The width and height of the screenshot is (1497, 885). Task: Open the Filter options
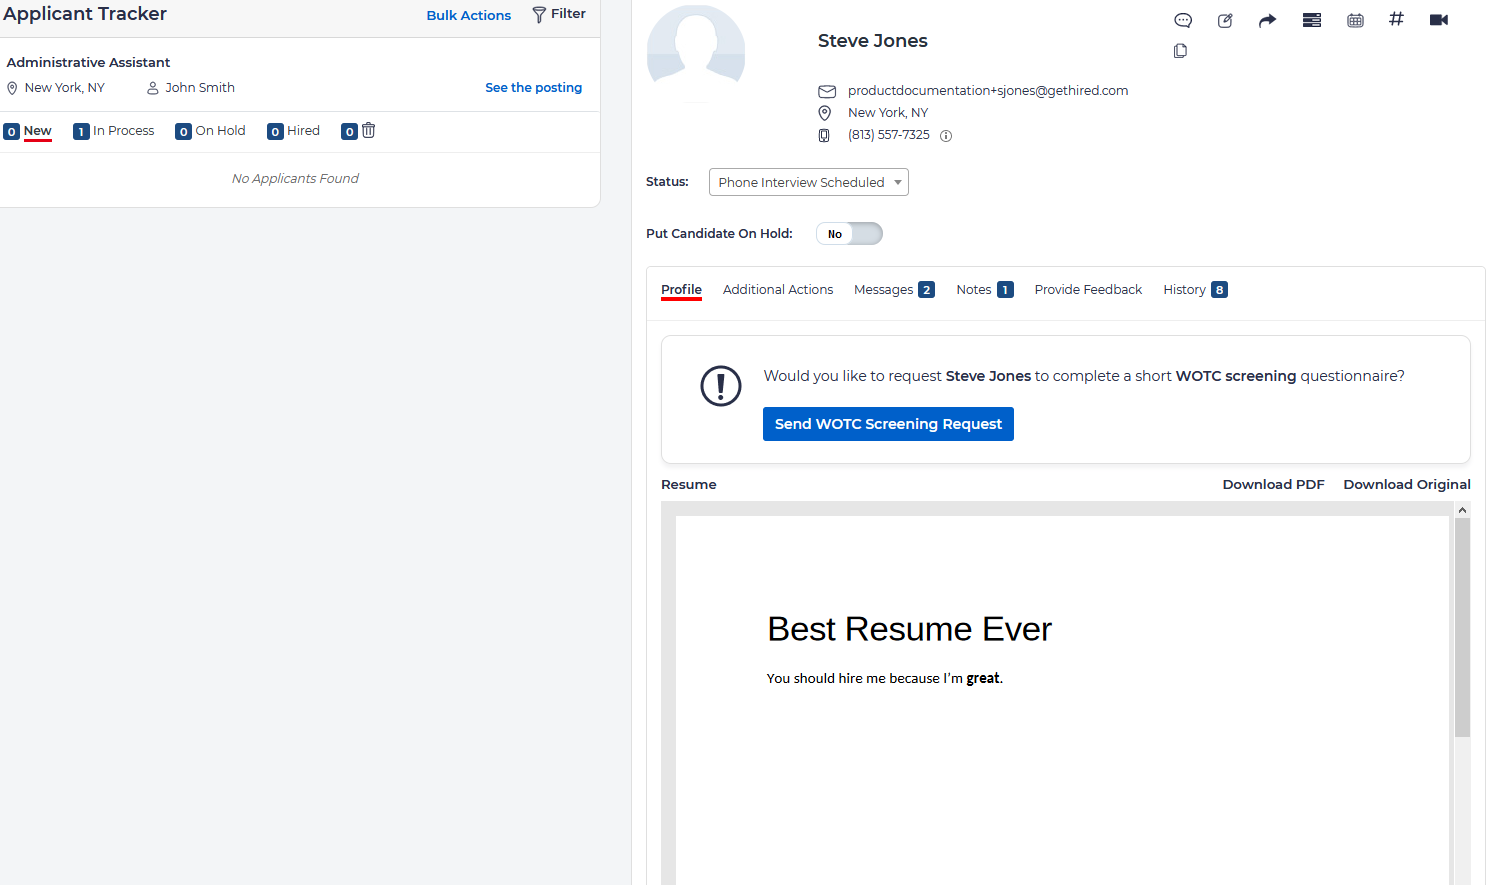point(559,14)
